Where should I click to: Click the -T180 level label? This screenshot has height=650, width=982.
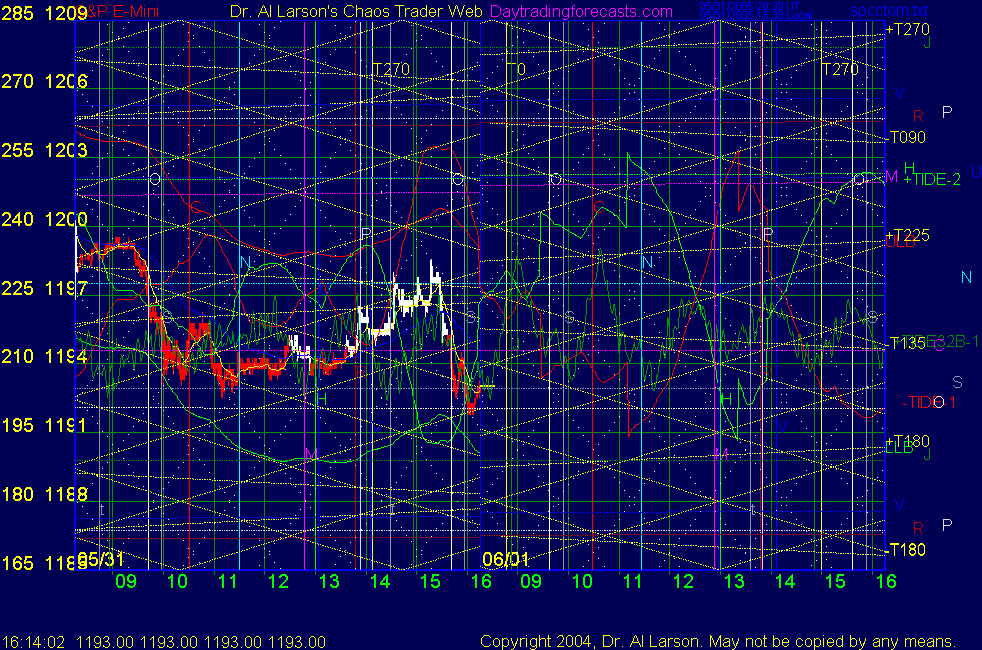pos(906,550)
